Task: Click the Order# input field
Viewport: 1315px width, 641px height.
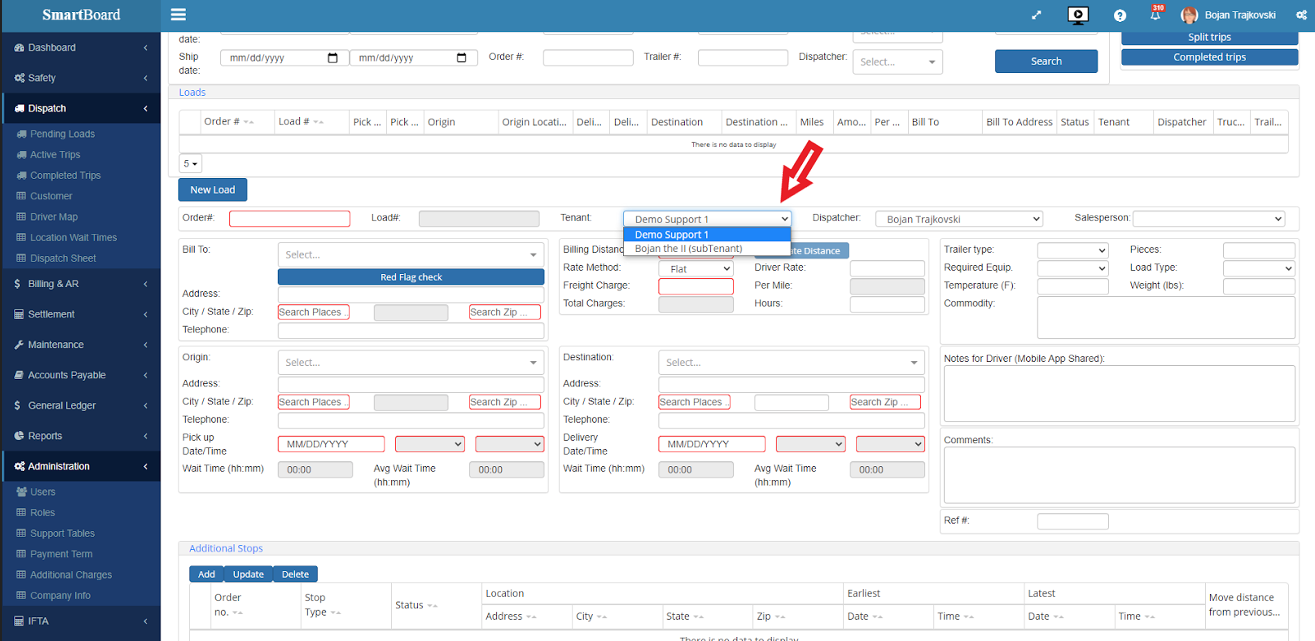Action: pyautogui.click(x=290, y=219)
